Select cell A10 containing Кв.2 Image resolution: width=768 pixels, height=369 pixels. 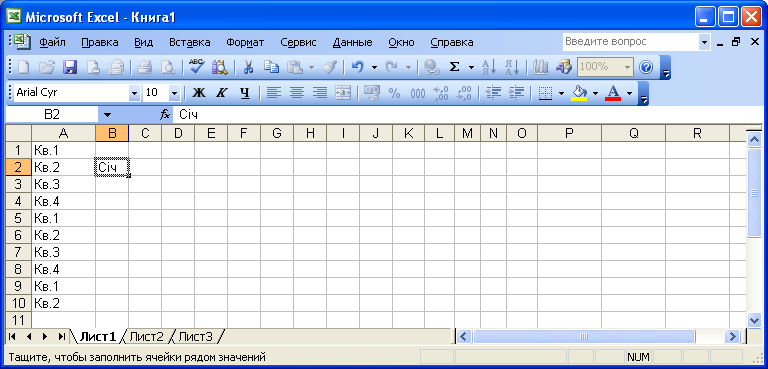tap(64, 303)
